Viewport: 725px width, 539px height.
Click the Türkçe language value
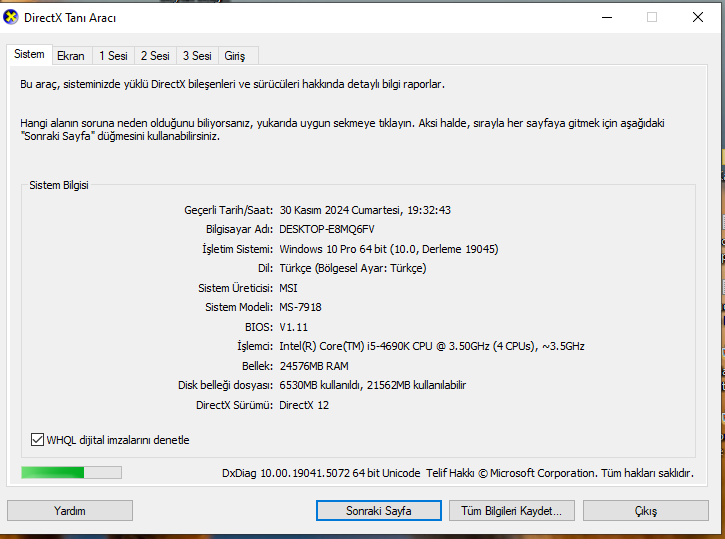point(353,268)
